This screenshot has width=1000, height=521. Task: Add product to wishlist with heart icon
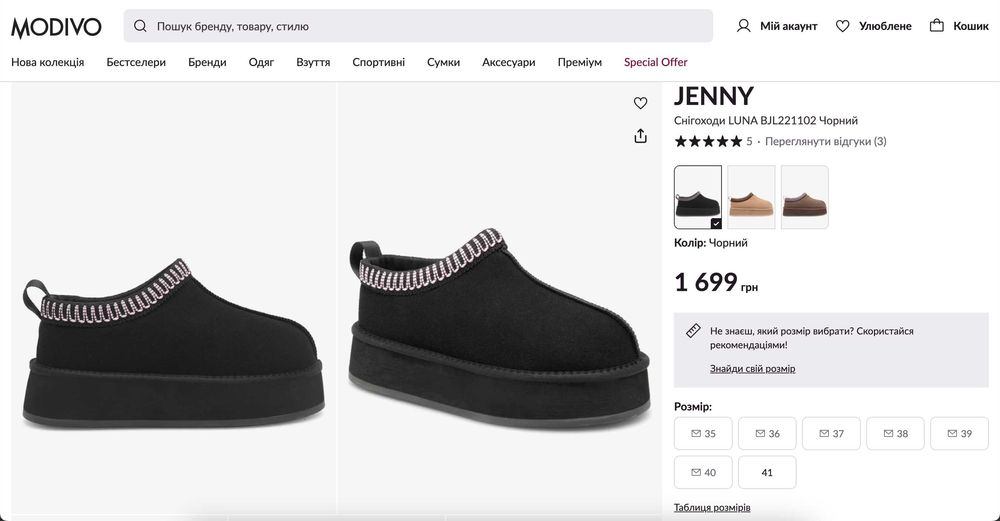pos(641,103)
